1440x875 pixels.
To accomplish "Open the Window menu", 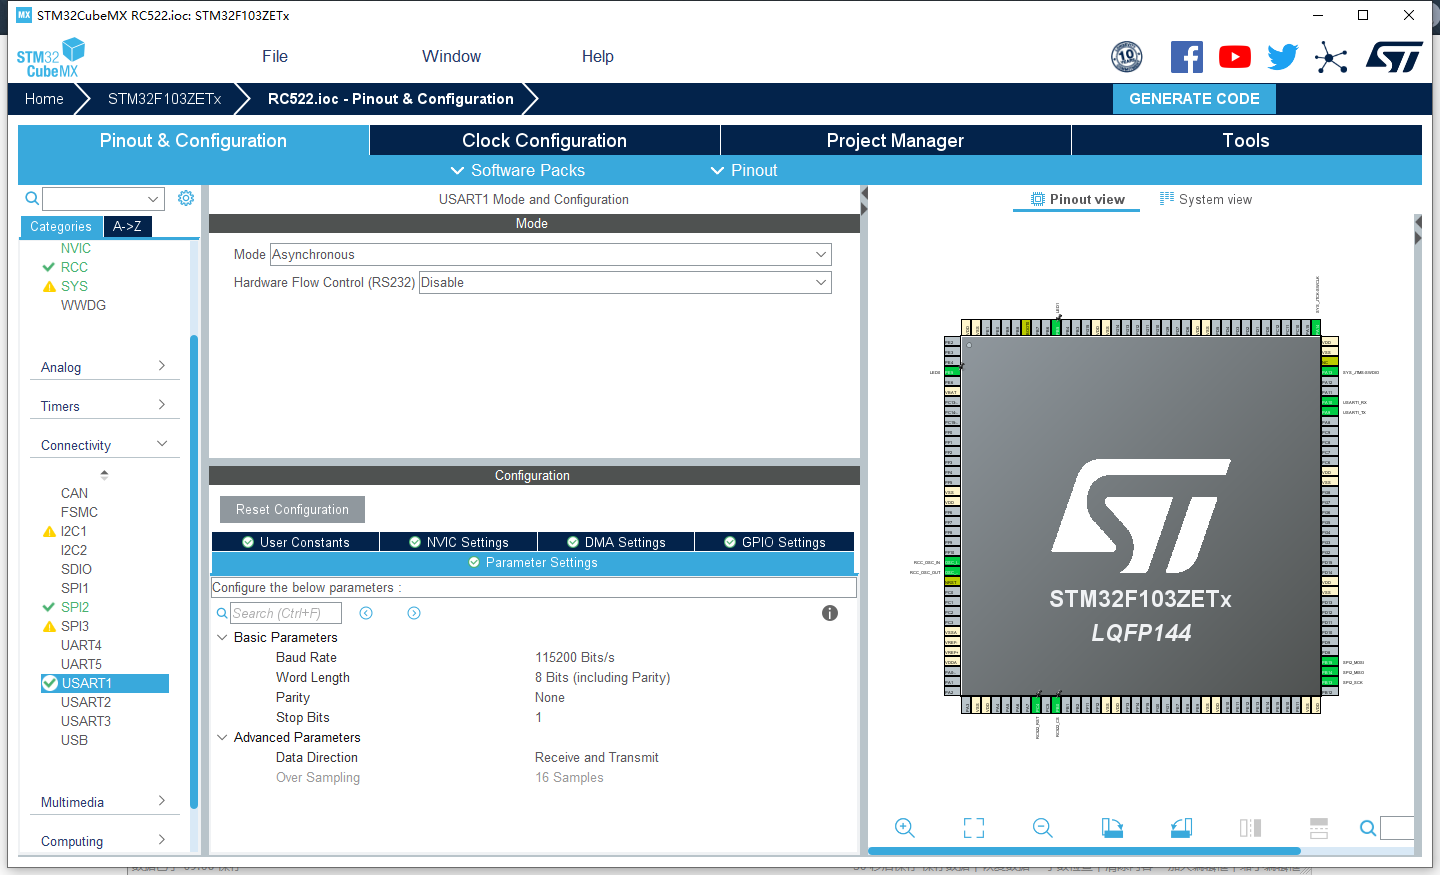I will coord(451,57).
